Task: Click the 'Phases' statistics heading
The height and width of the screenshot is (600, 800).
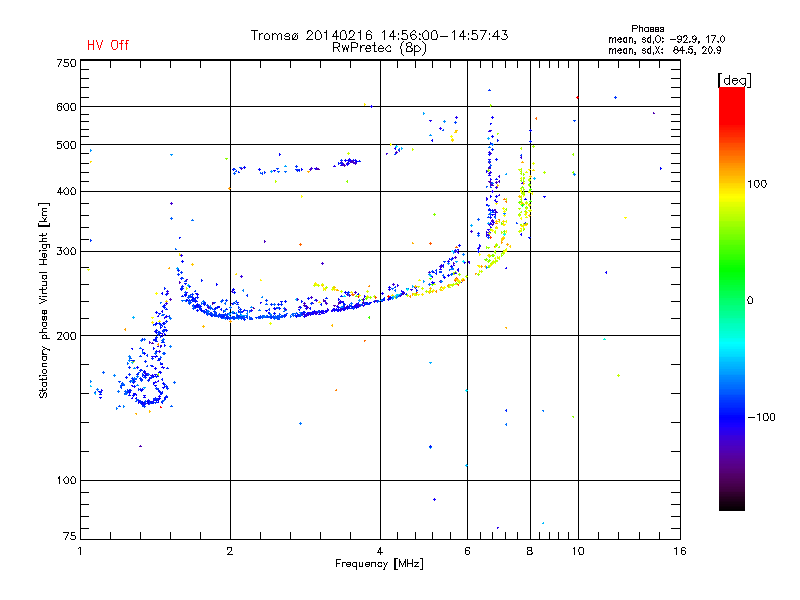Action: (647, 29)
